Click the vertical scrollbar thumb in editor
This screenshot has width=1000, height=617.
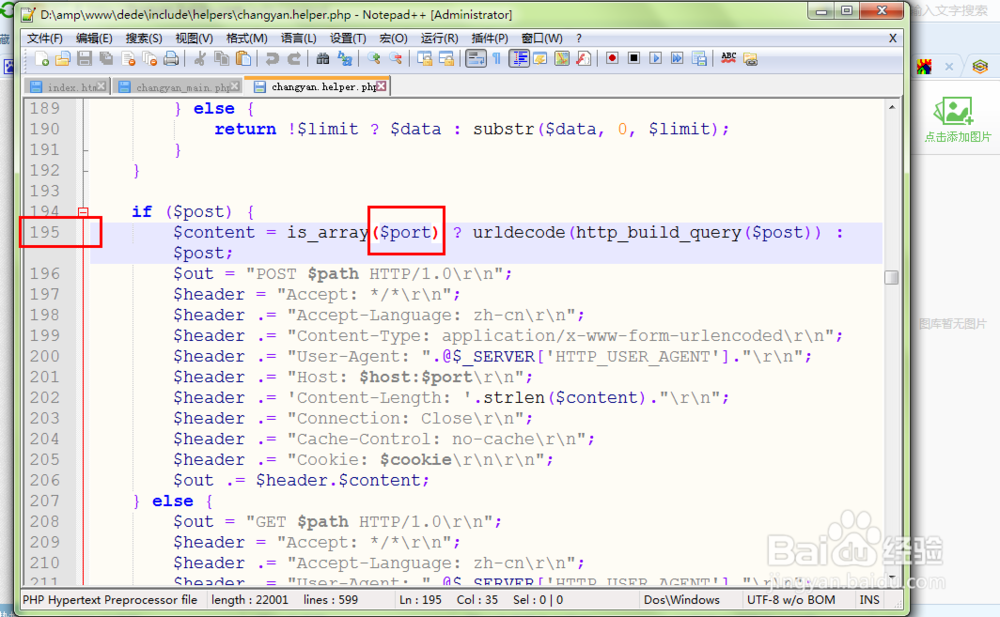point(892,277)
